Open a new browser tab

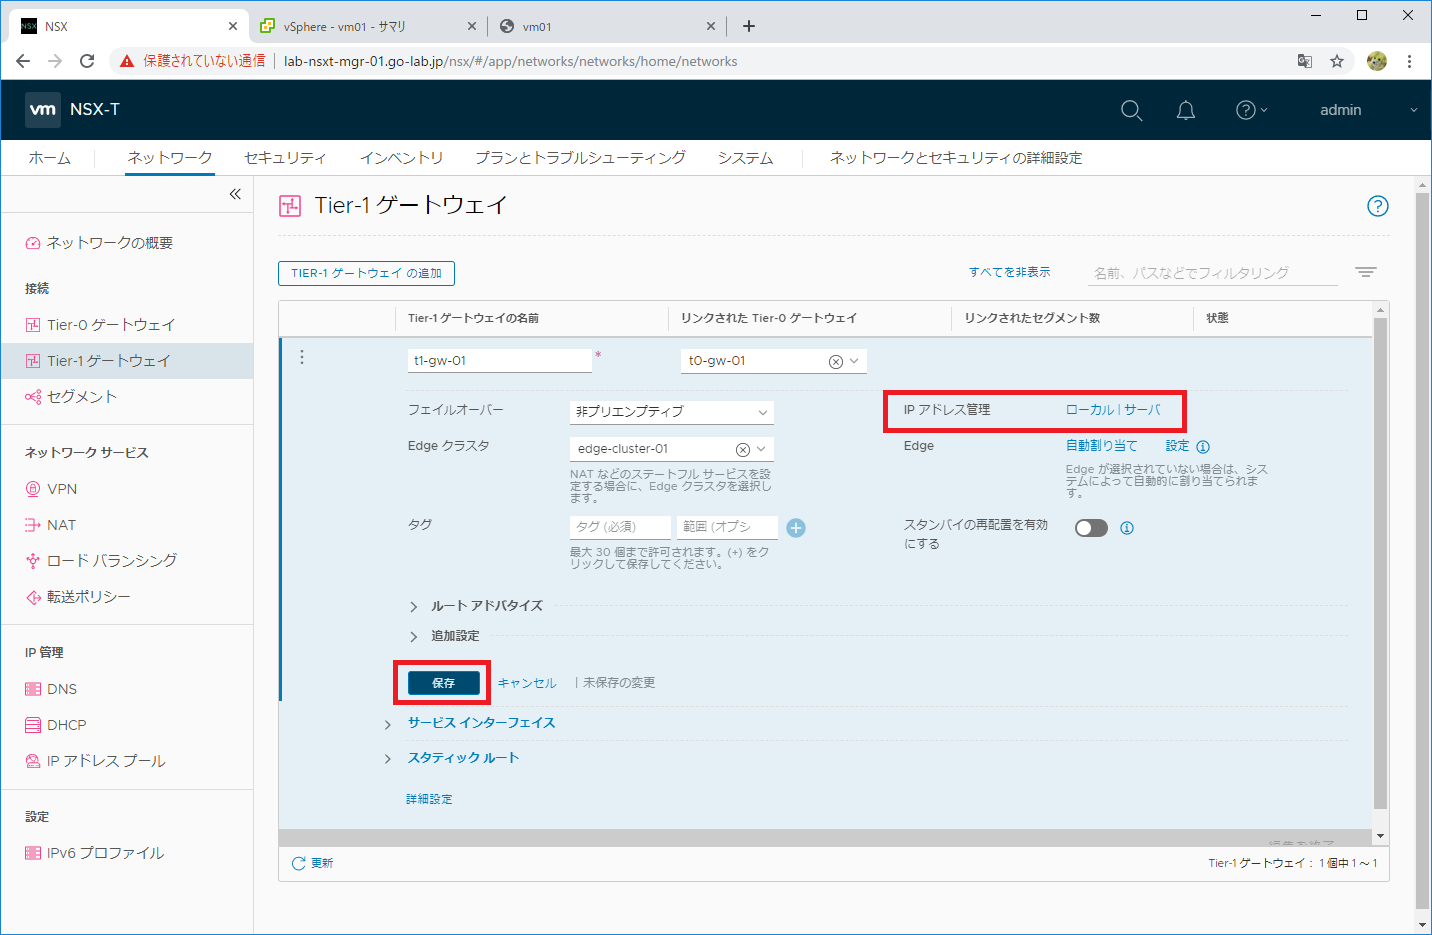[x=749, y=26]
